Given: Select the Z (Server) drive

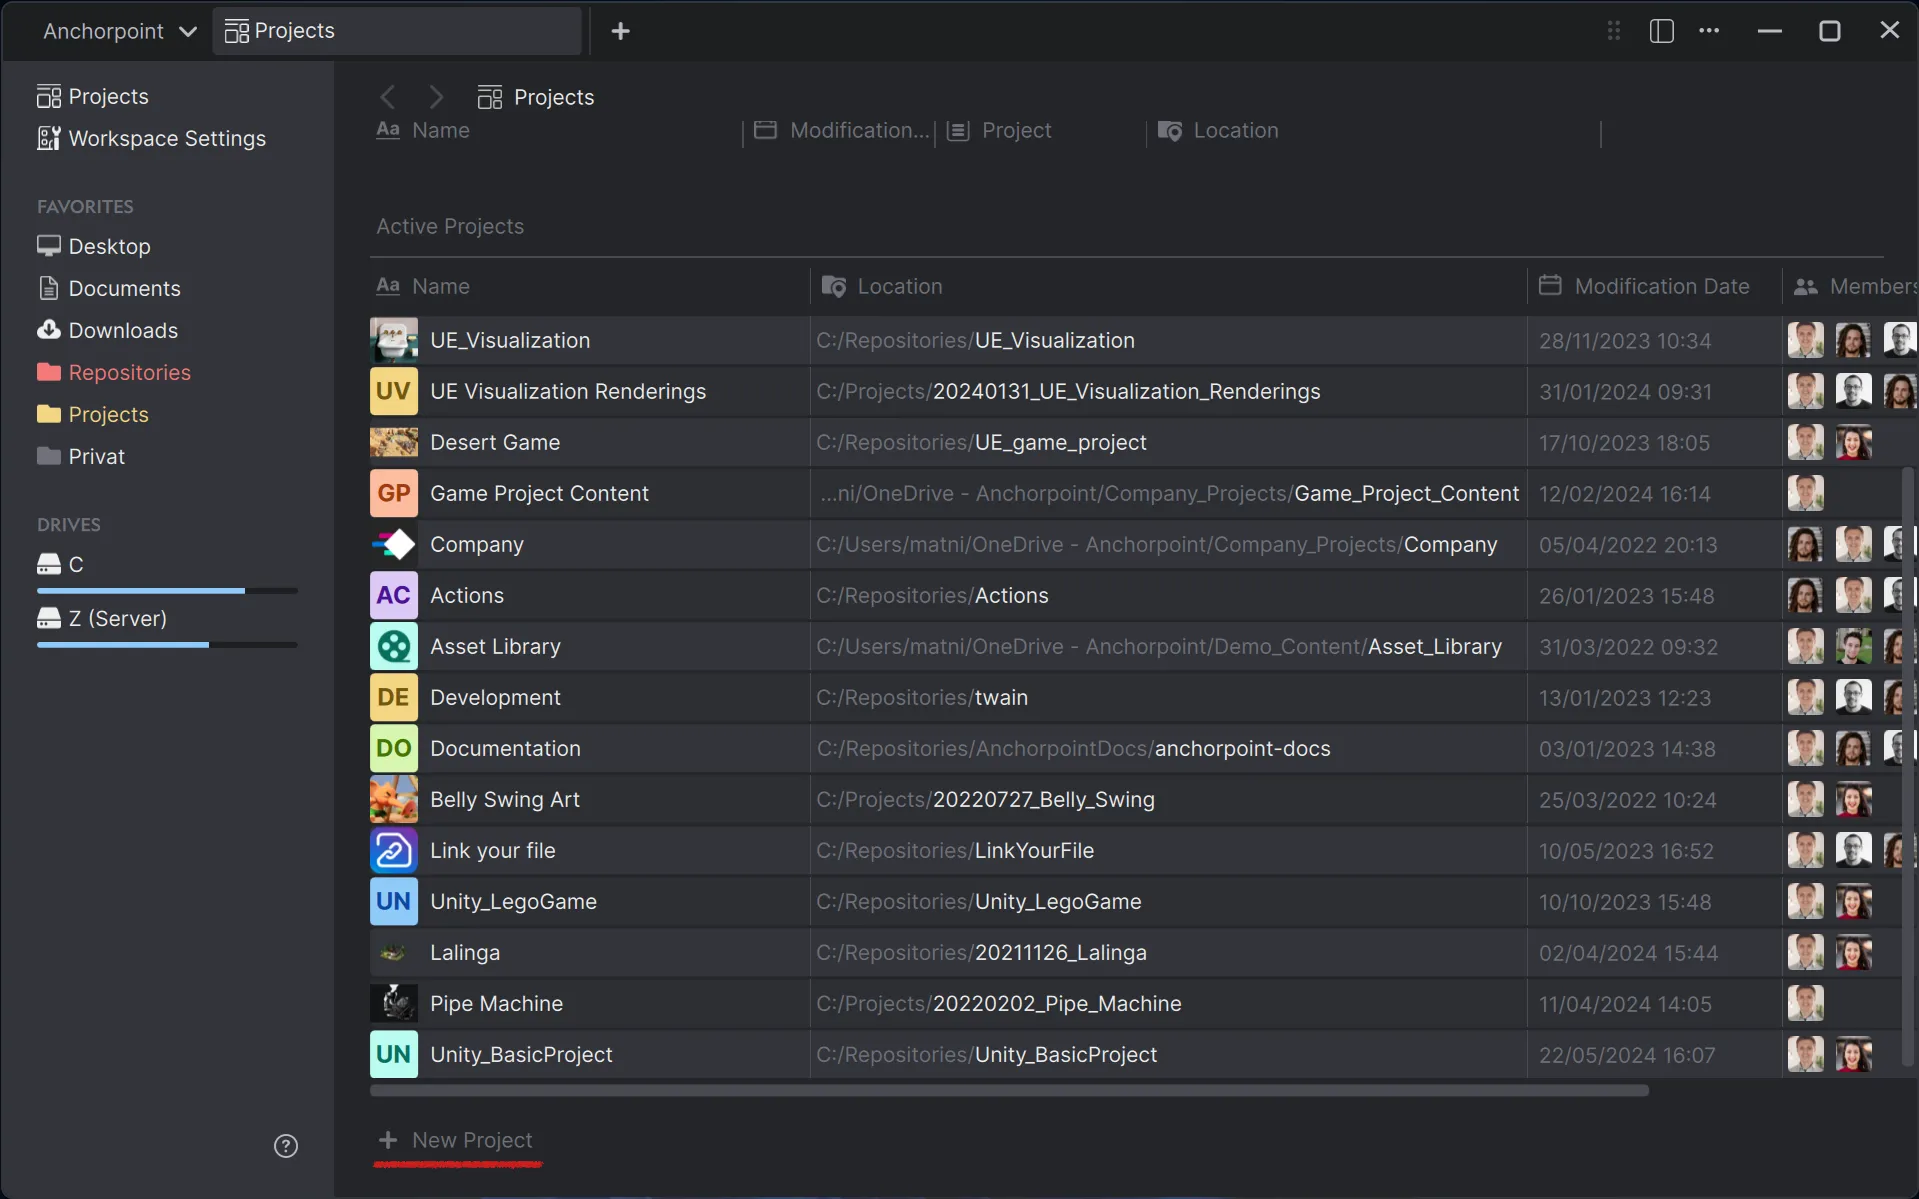Looking at the screenshot, I should click(117, 619).
